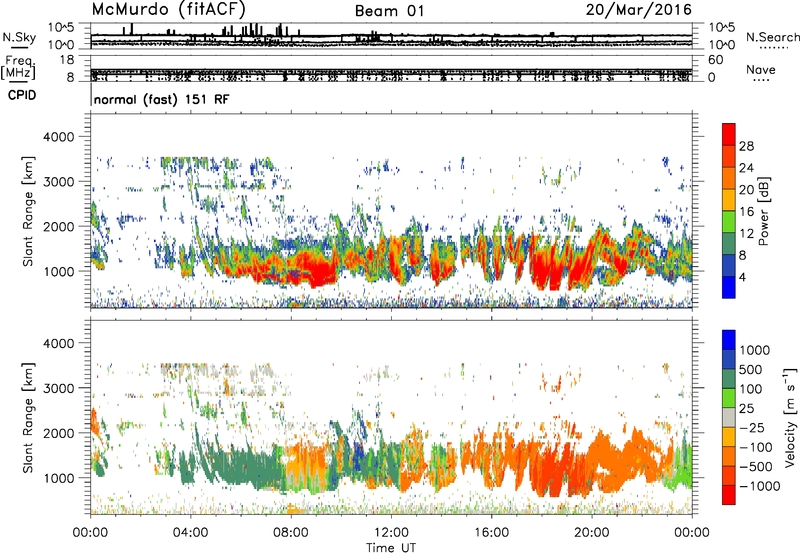Click the '1000' tick on the velocity panel axis
The width and height of the screenshot is (800, 554).
(61, 478)
